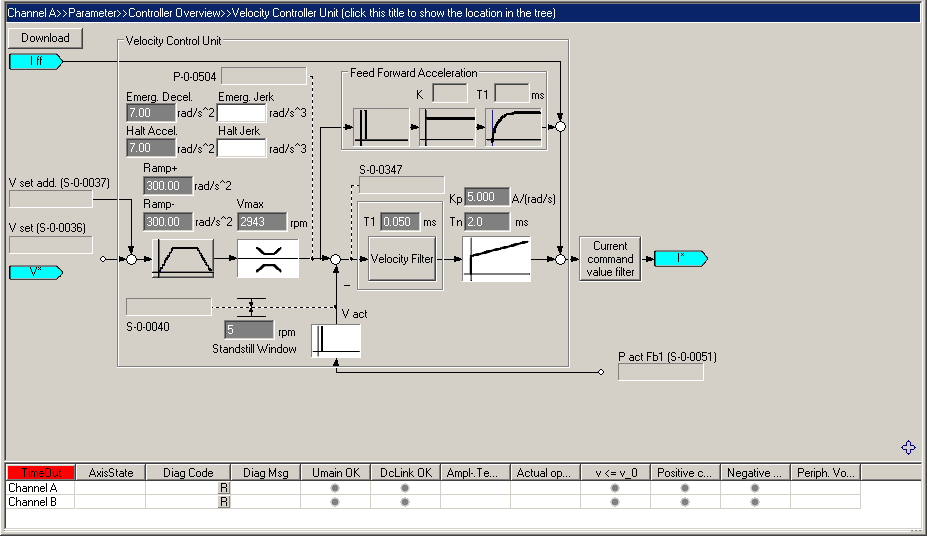Click the Diag Msg column header
Viewport: 927px width, 536px height.
pos(265,473)
